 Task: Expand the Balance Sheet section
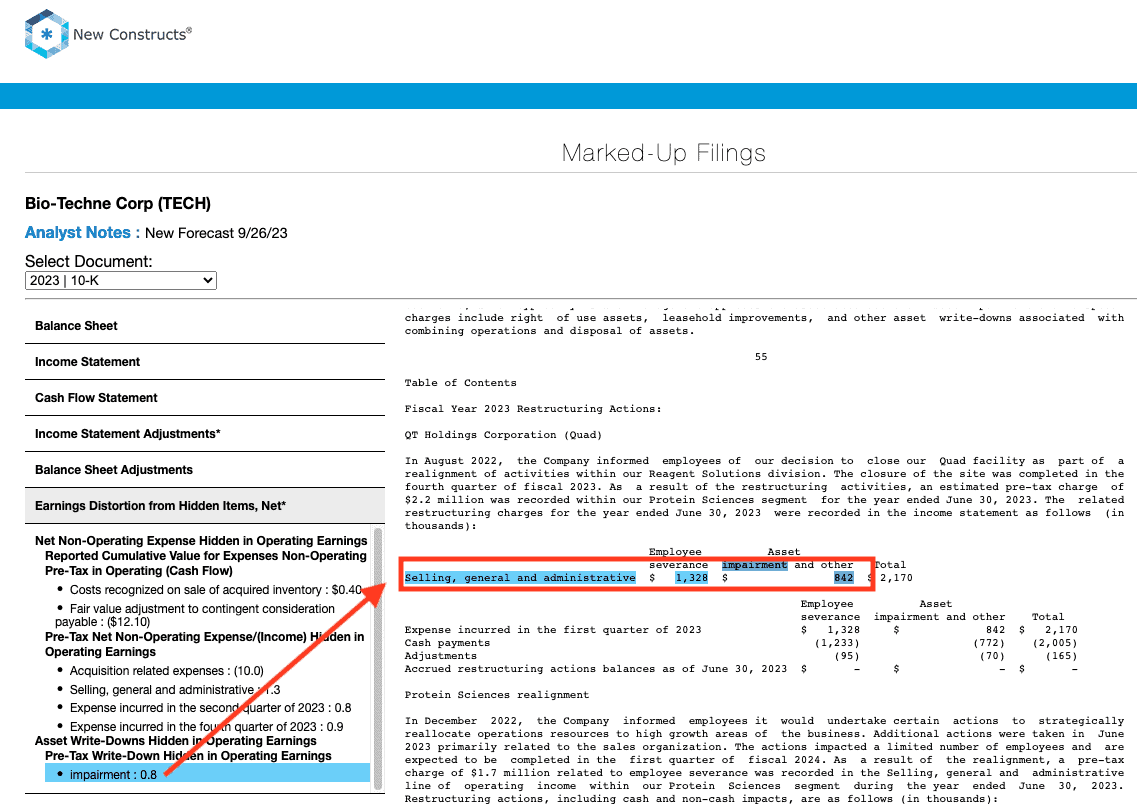pos(204,326)
